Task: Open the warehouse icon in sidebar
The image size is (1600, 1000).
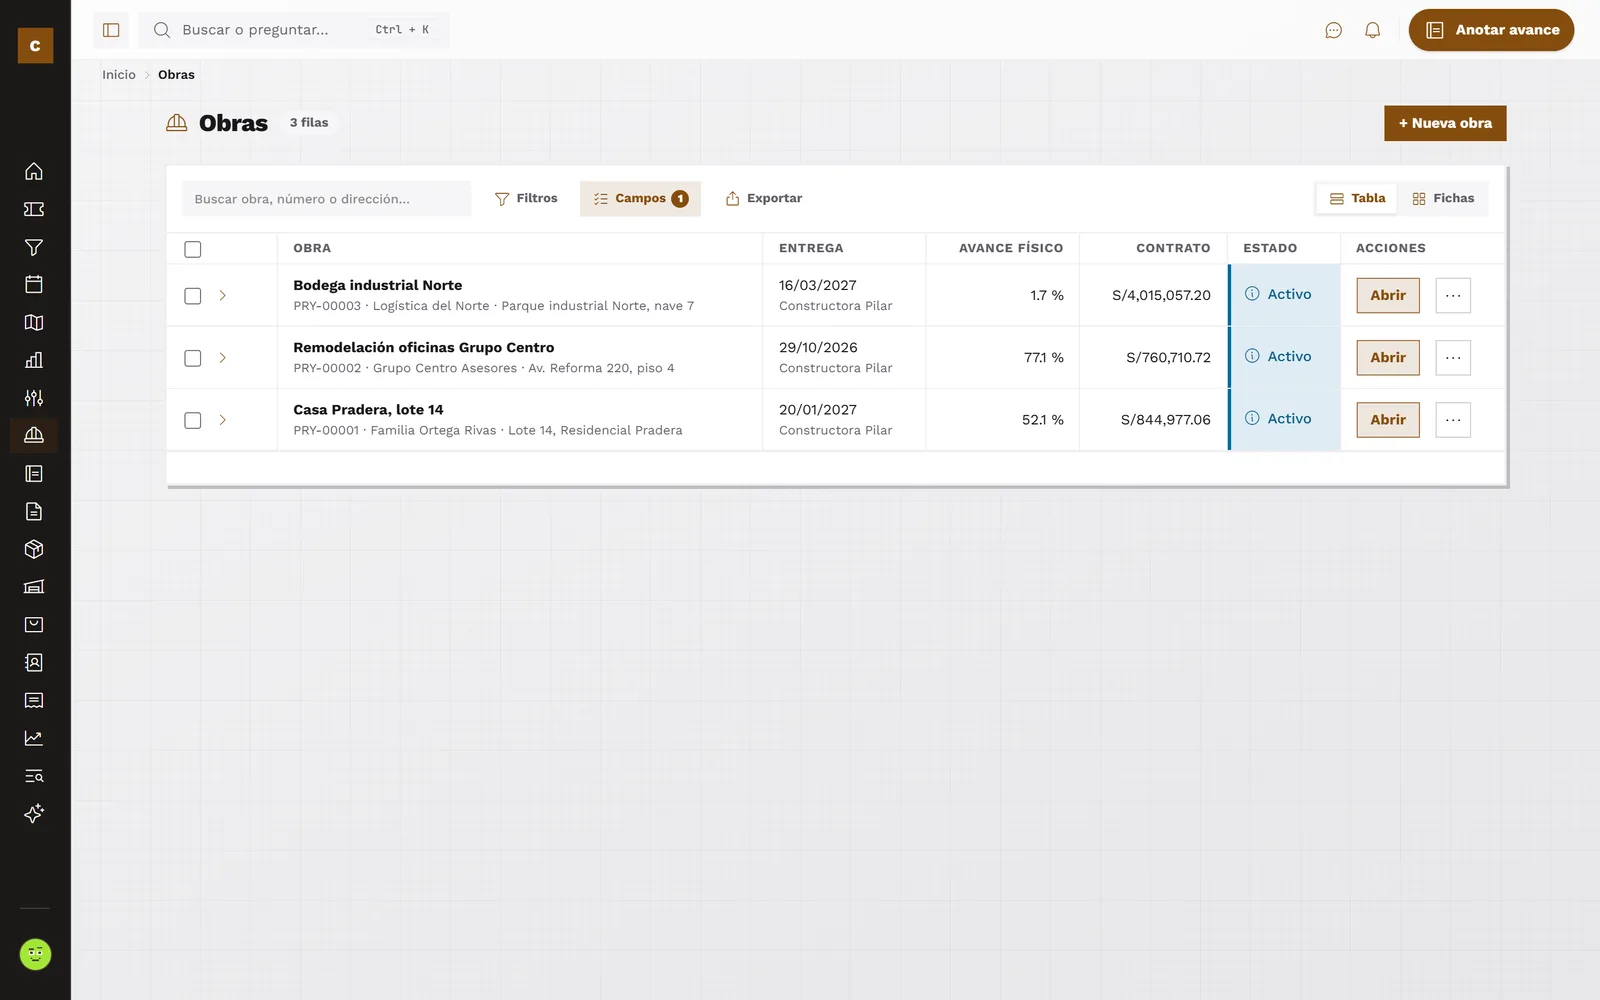Action: tap(34, 587)
